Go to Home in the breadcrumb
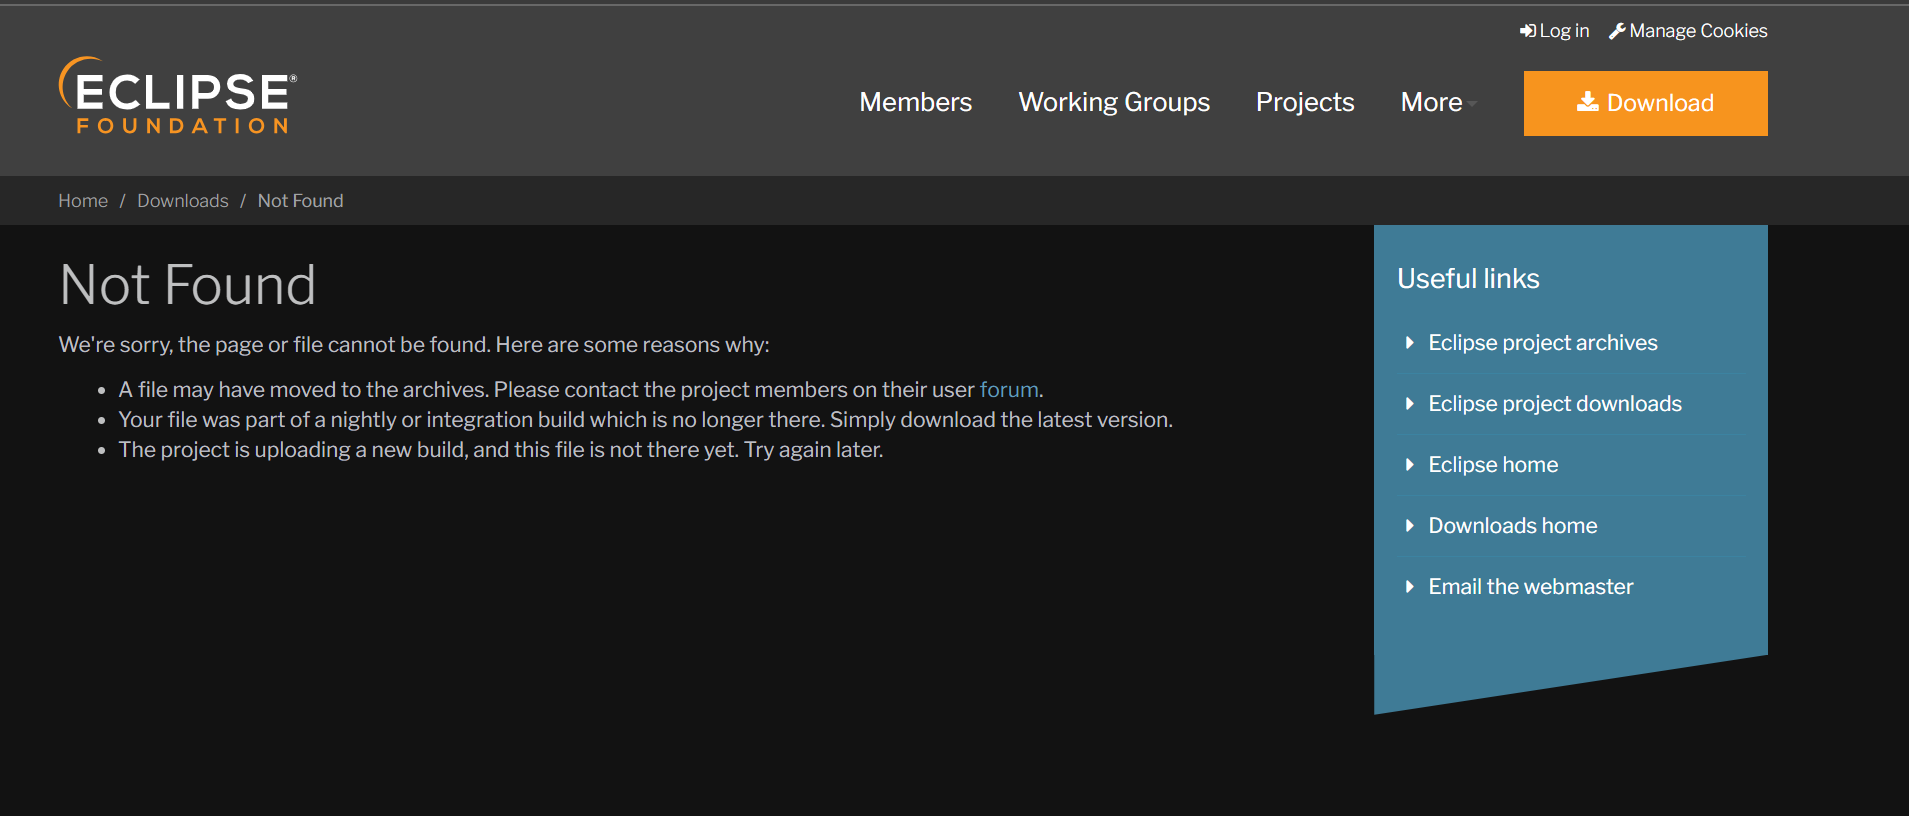Image resolution: width=1909 pixels, height=816 pixels. (x=83, y=201)
